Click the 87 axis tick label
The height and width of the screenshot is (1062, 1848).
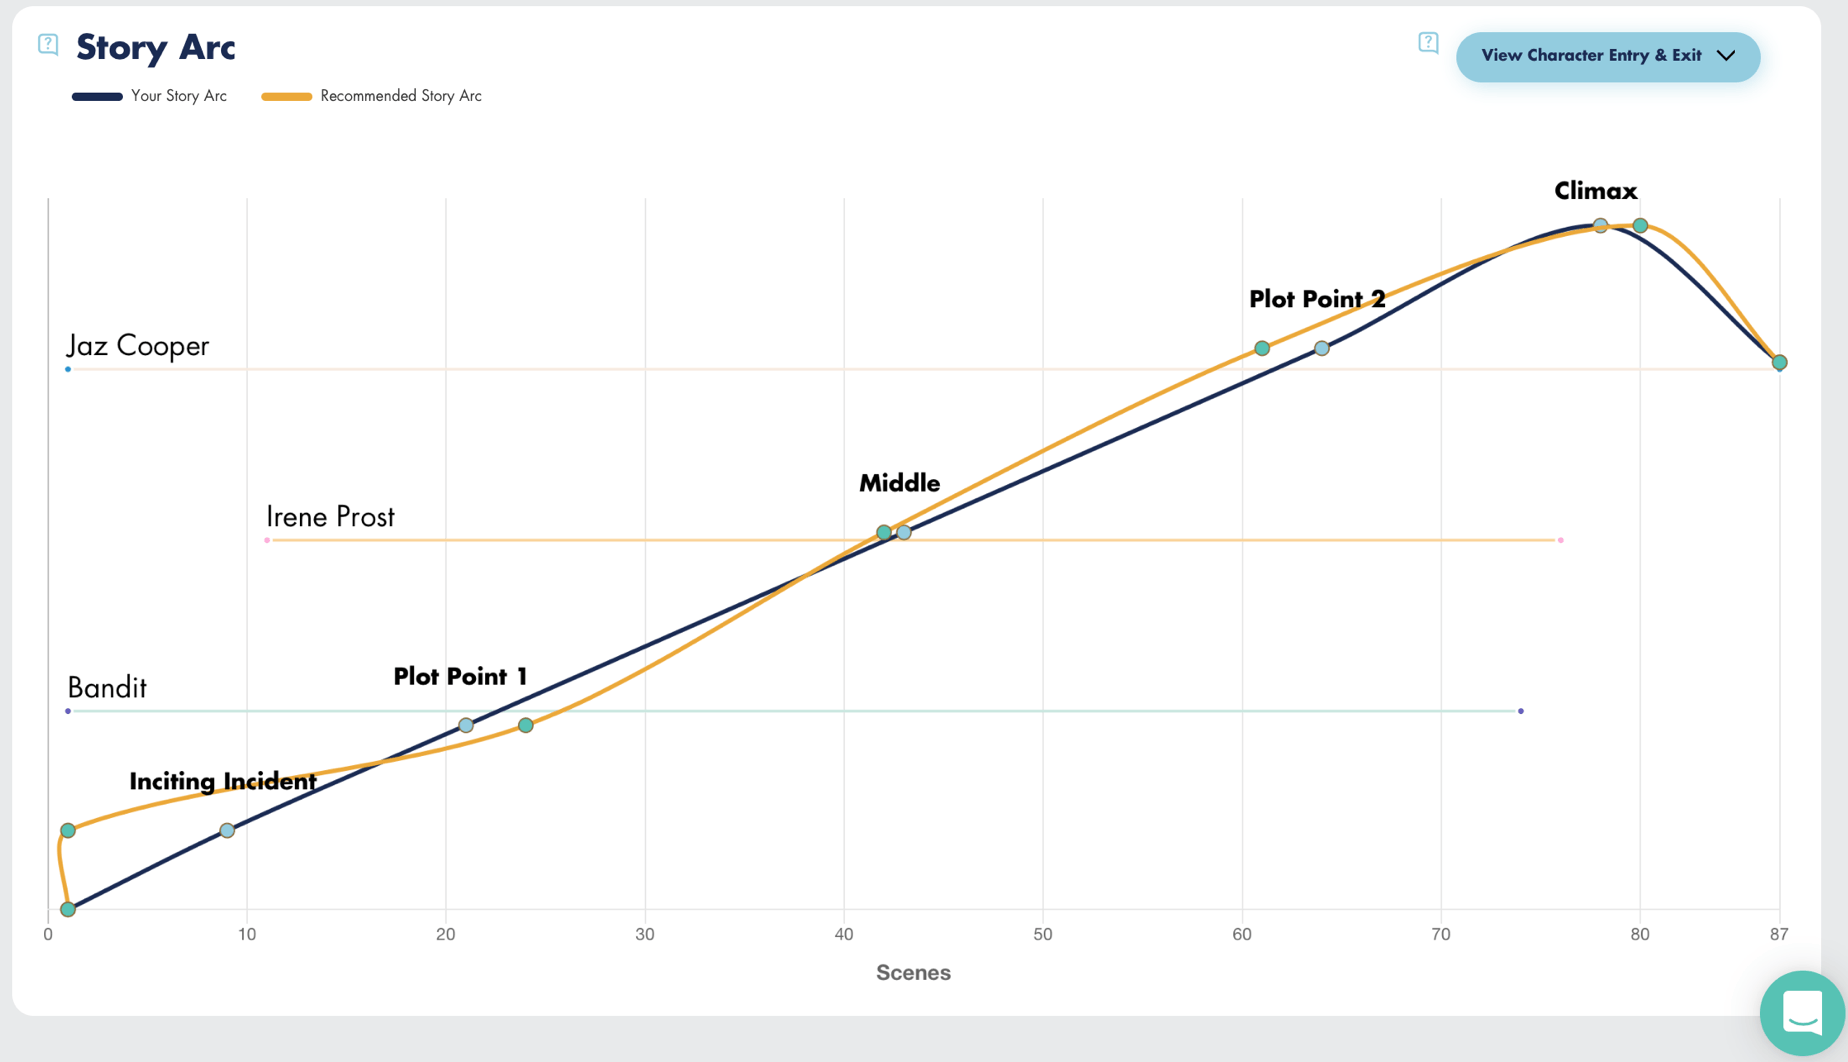(x=1778, y=934)
